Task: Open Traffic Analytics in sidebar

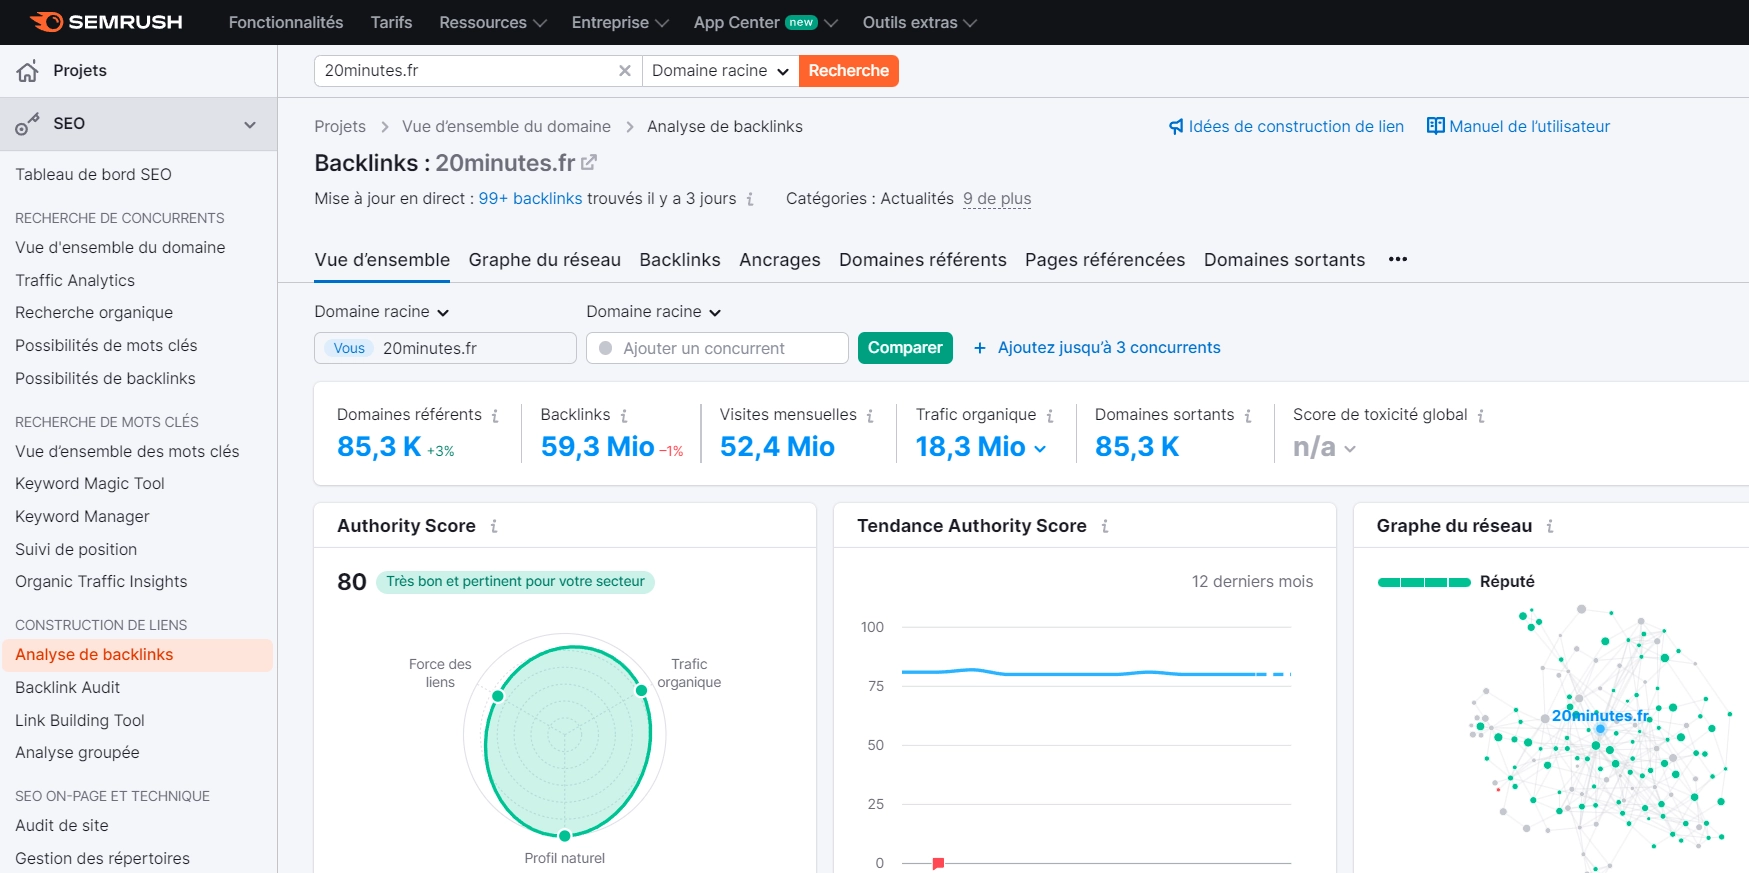Action: (x=75, y=281)
